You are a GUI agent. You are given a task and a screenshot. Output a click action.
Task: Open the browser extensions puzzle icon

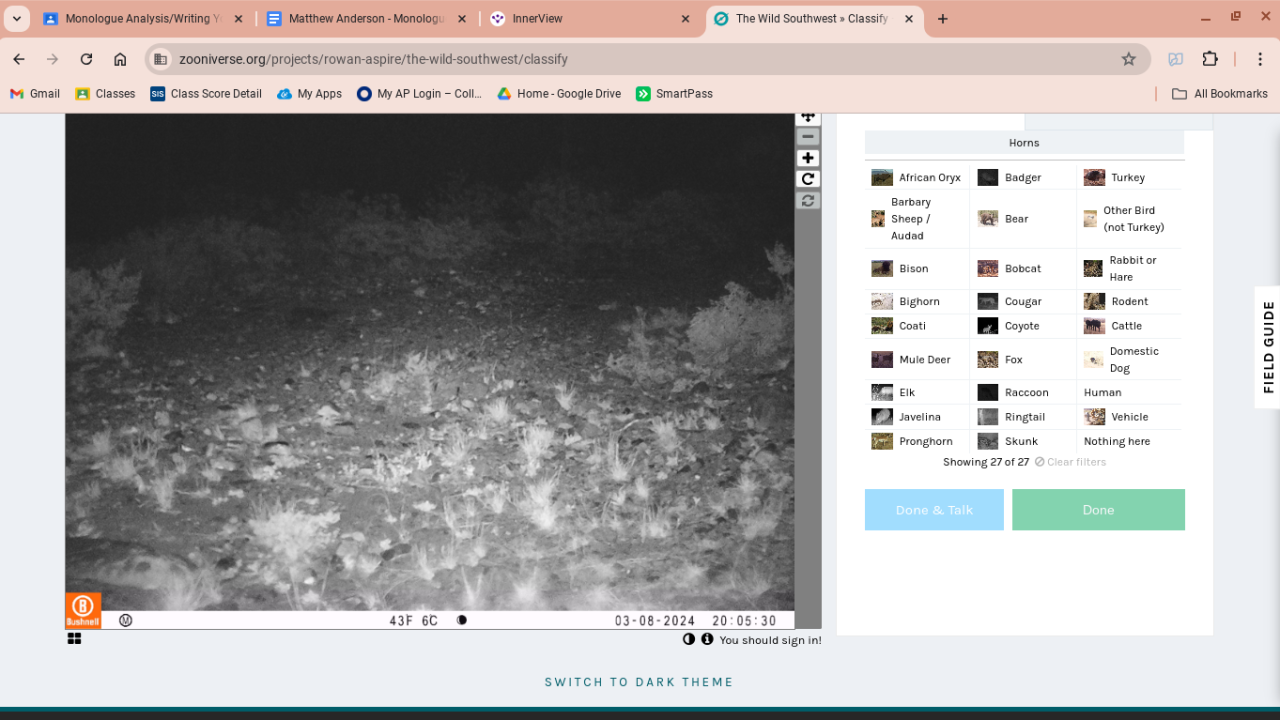1210,59
